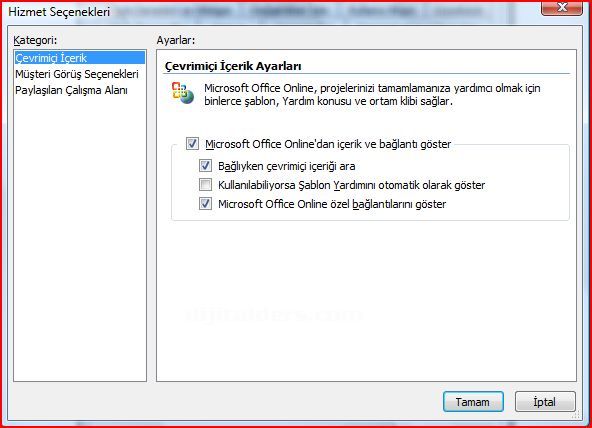Click the Kategori: label
This screenshot has height=428, width=592.
tap(35, 40)
